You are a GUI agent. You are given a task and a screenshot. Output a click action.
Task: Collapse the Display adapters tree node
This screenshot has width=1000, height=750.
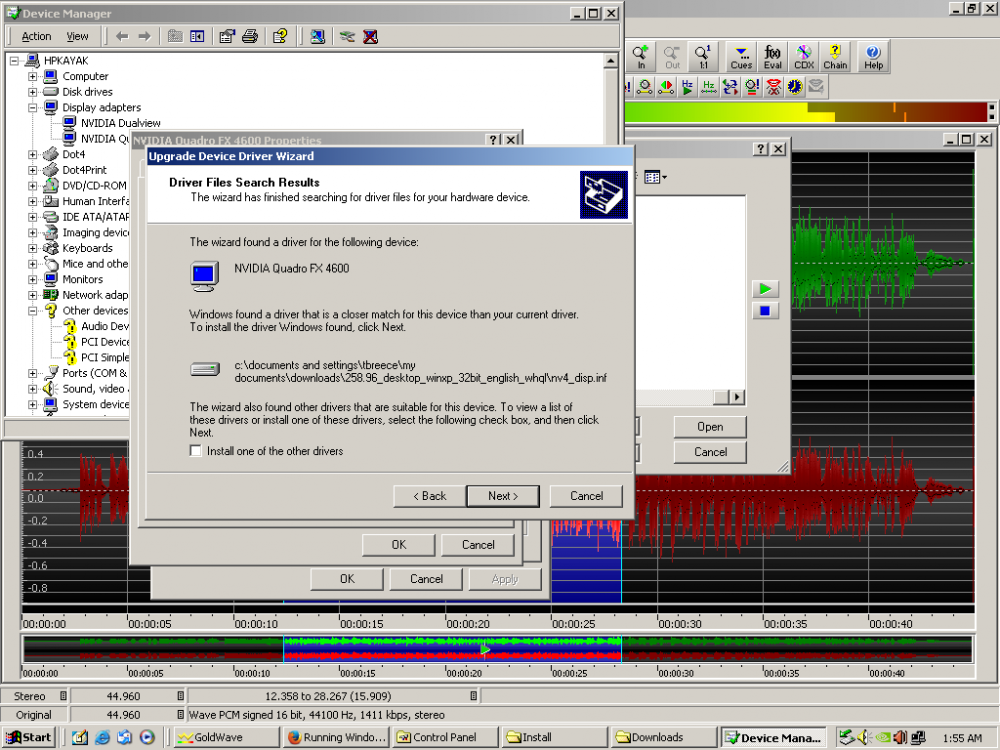pyautogui.click(x=33, y=107)
